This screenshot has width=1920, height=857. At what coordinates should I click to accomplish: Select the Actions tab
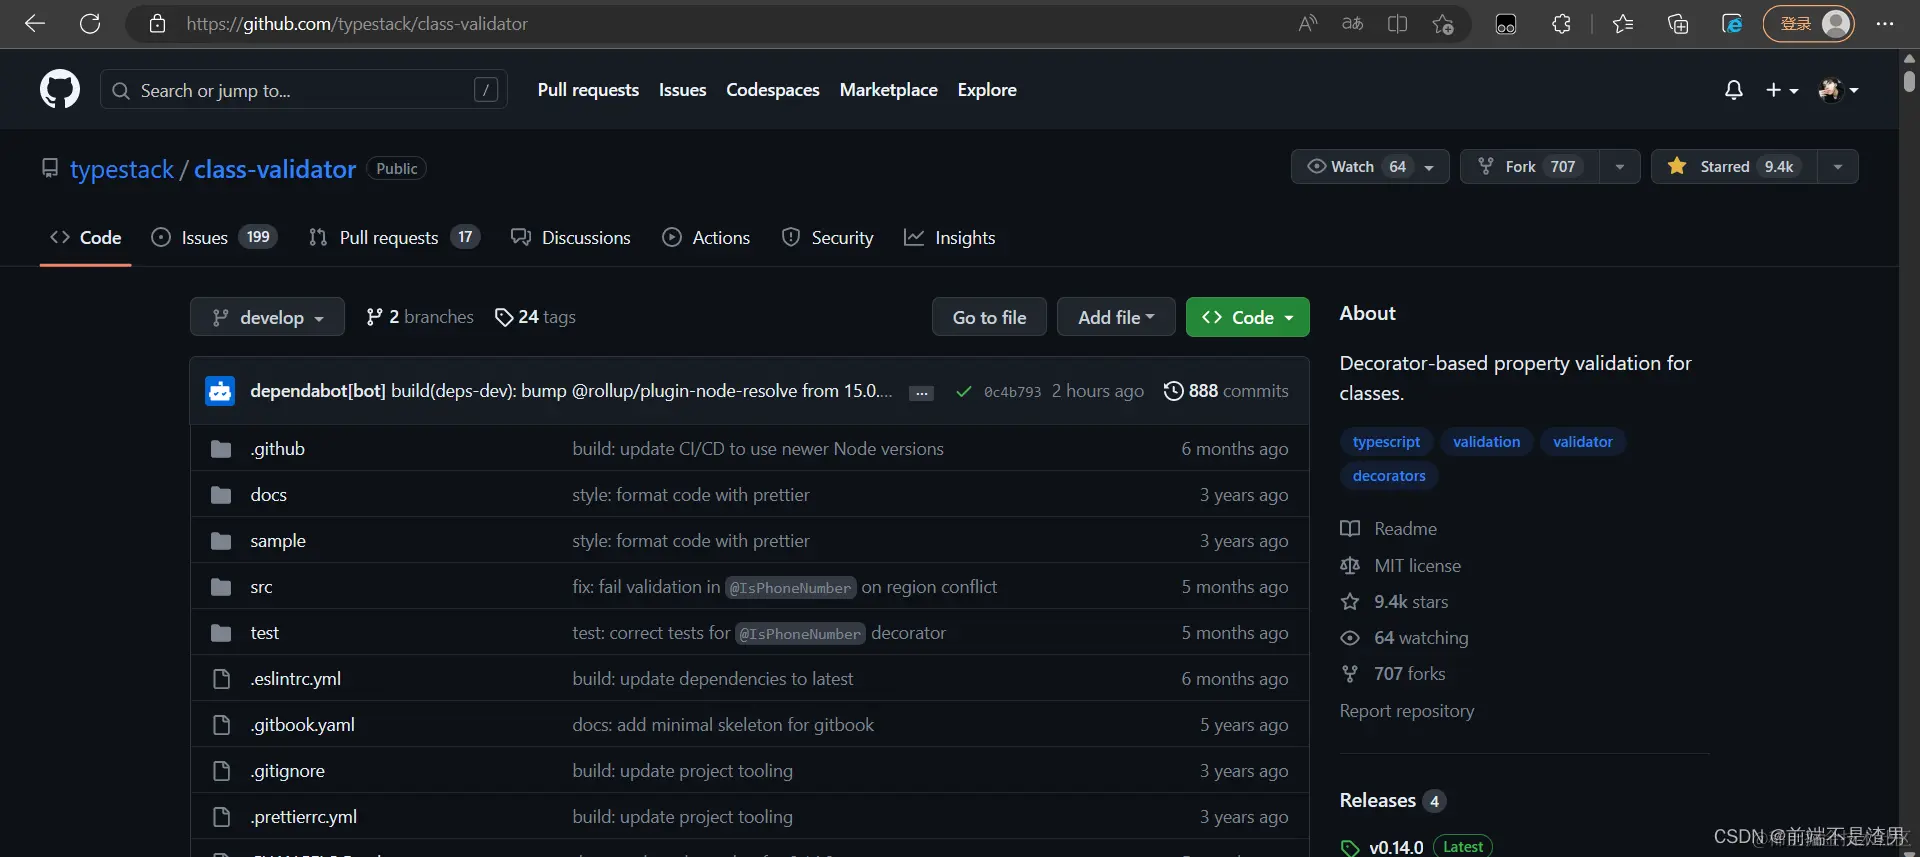point(706,238)
